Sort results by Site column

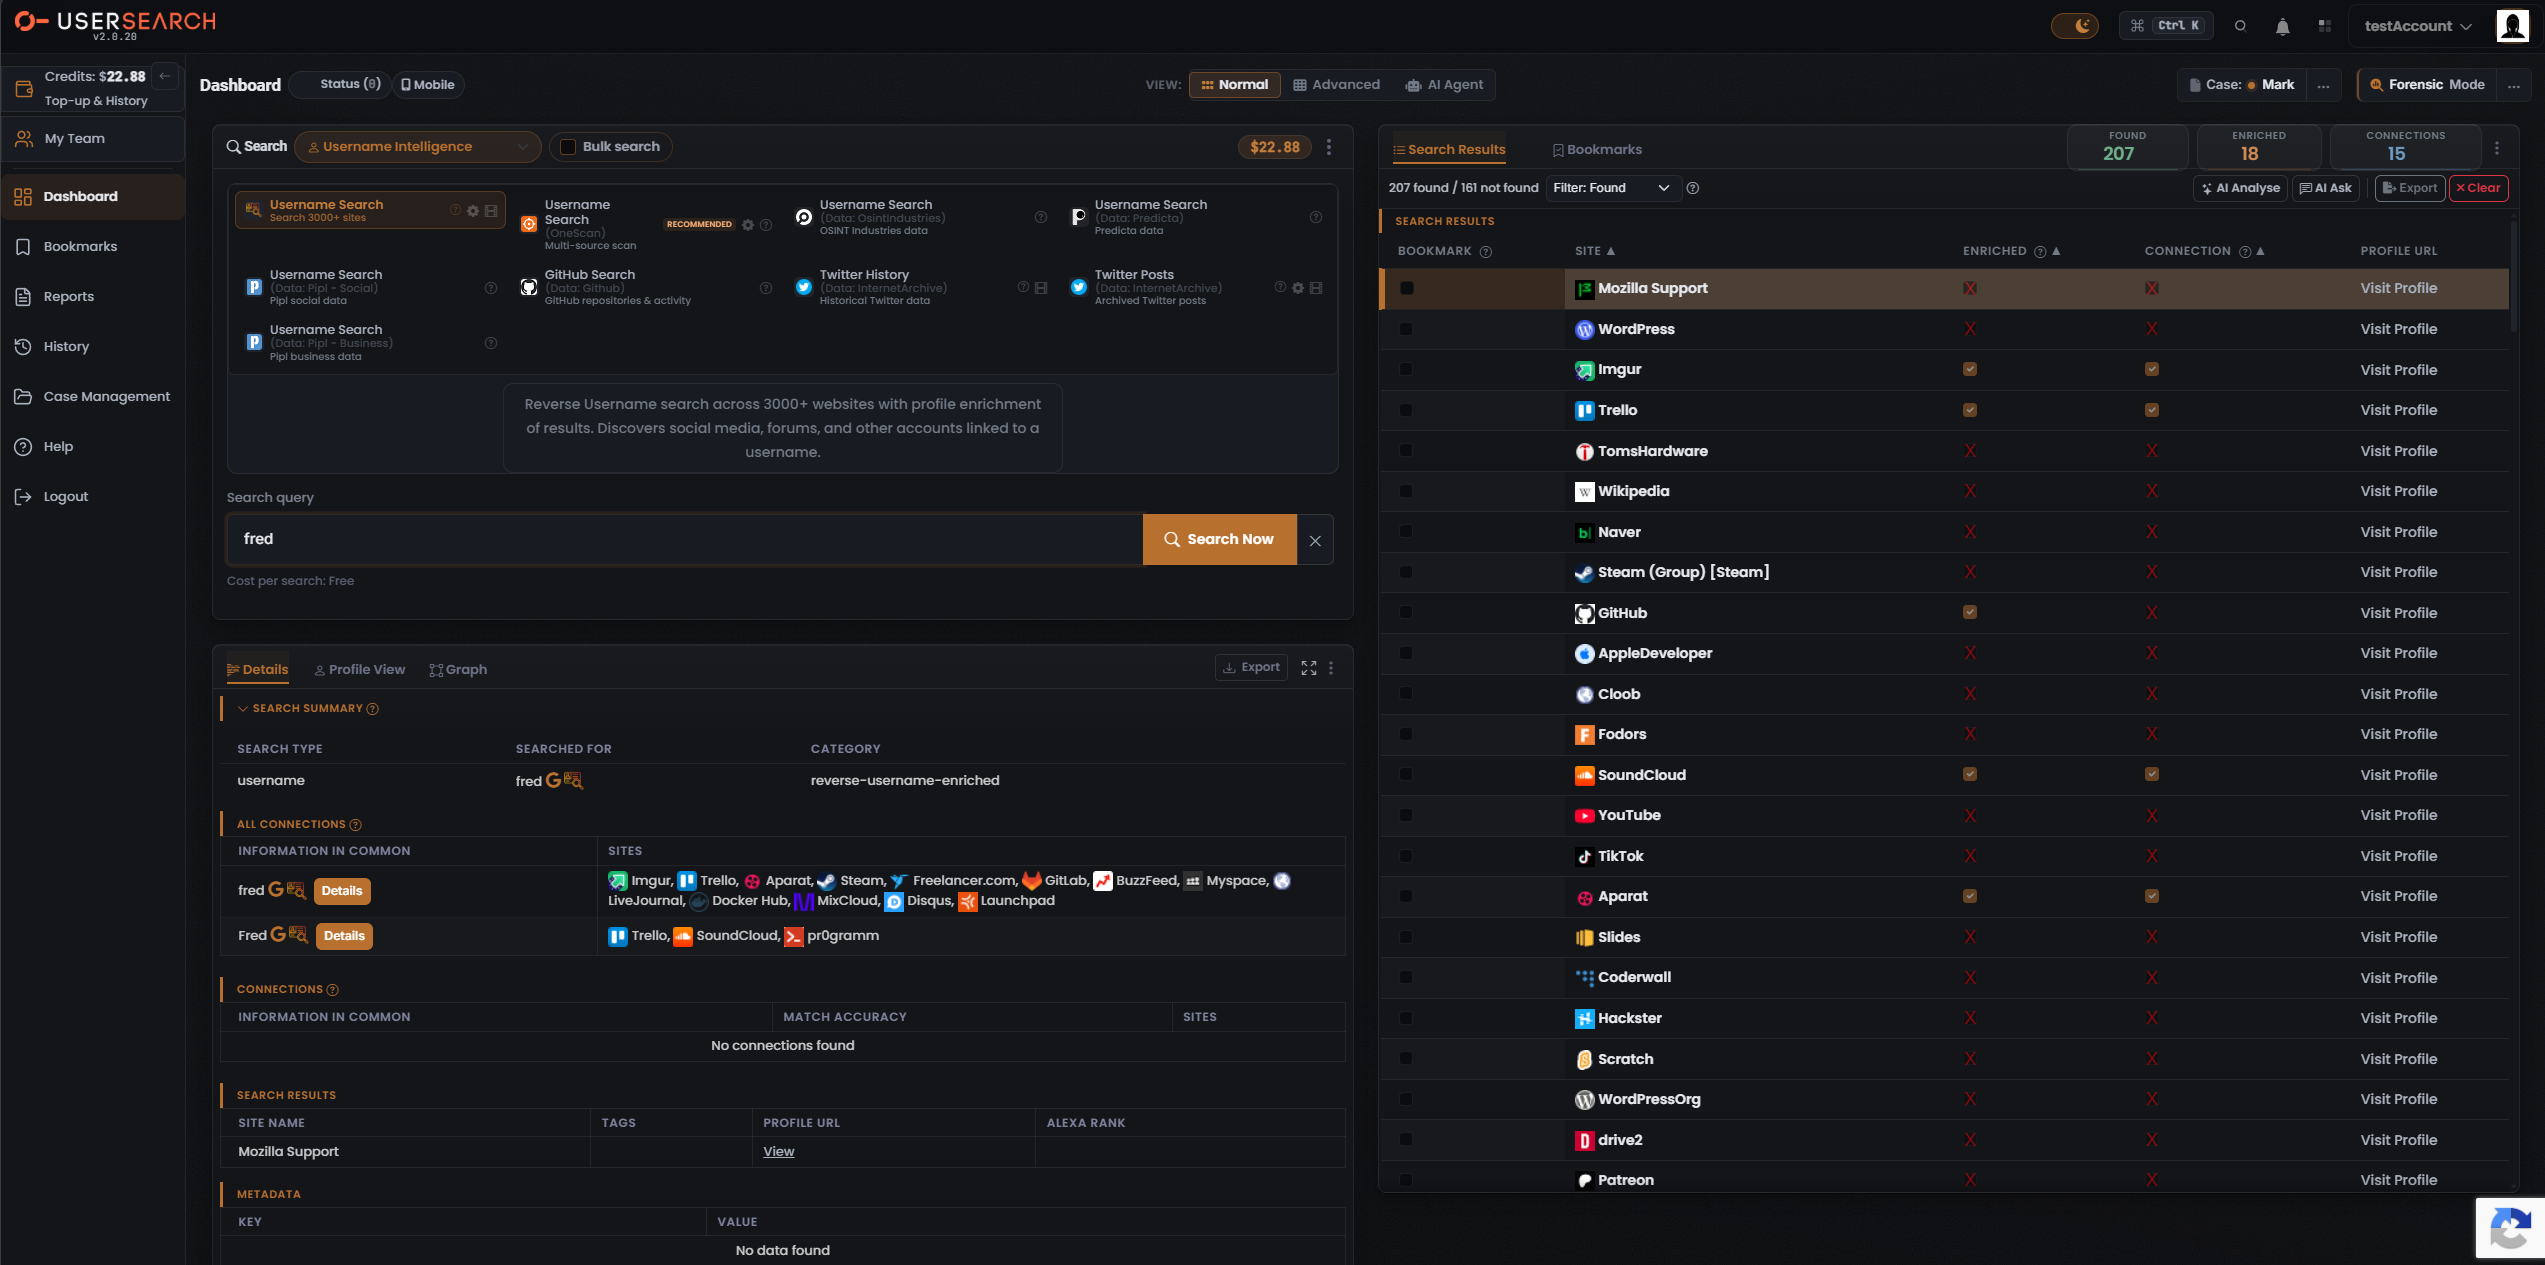pos(1595,251)
